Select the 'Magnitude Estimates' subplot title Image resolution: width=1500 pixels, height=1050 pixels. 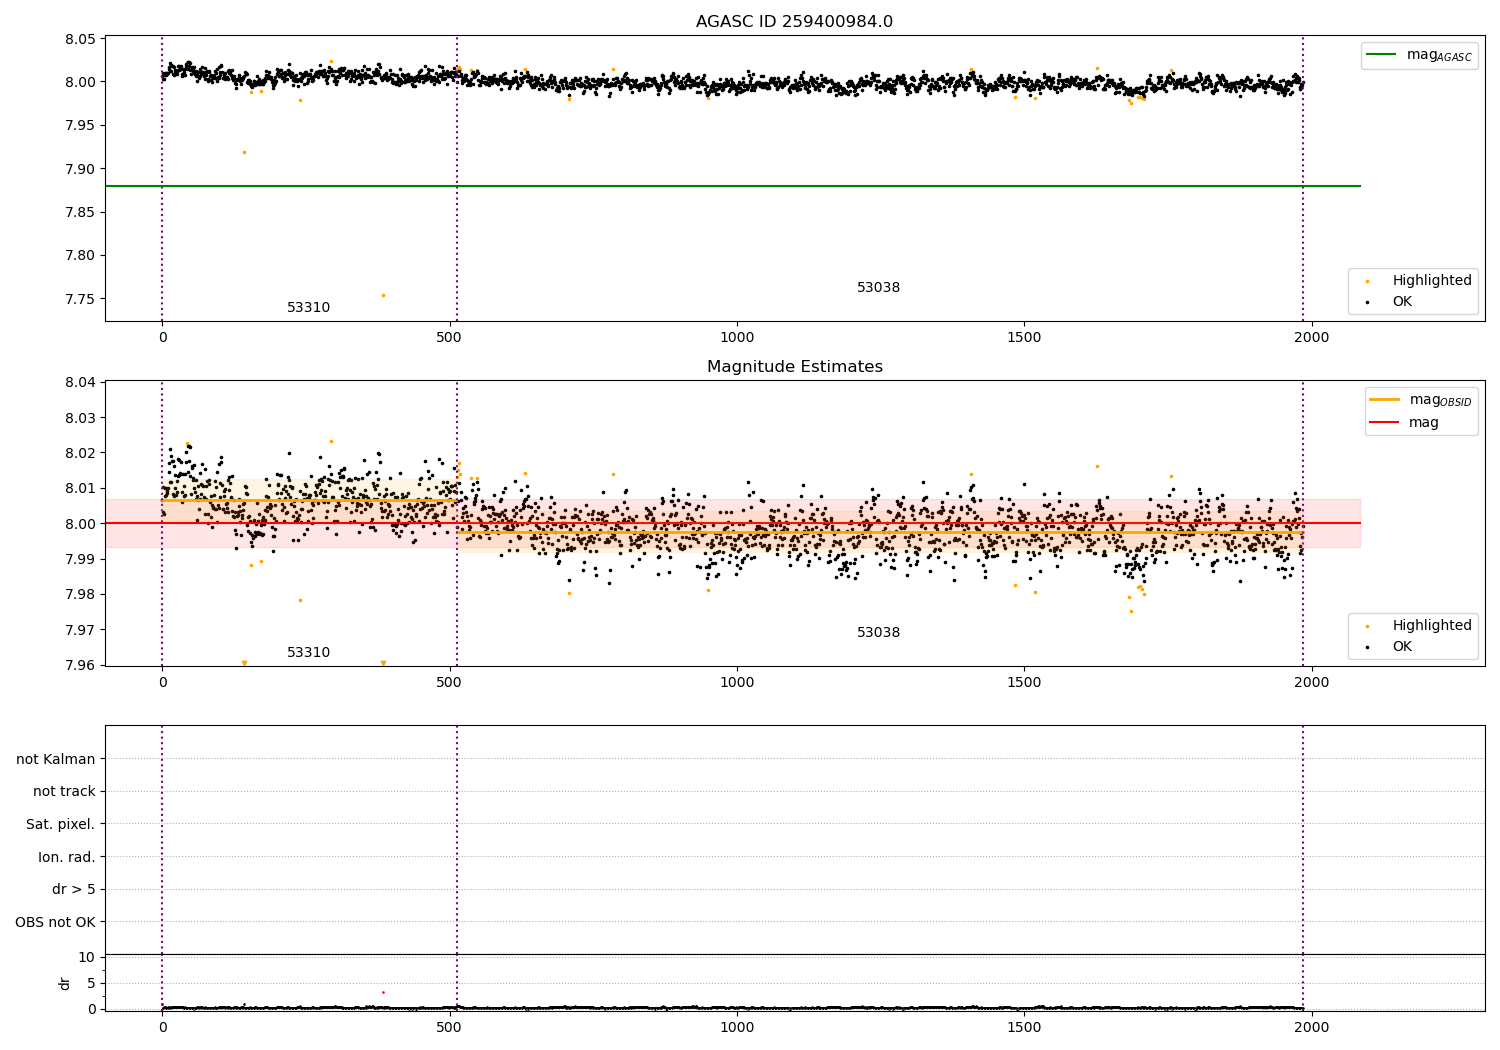tap(794, 367)
